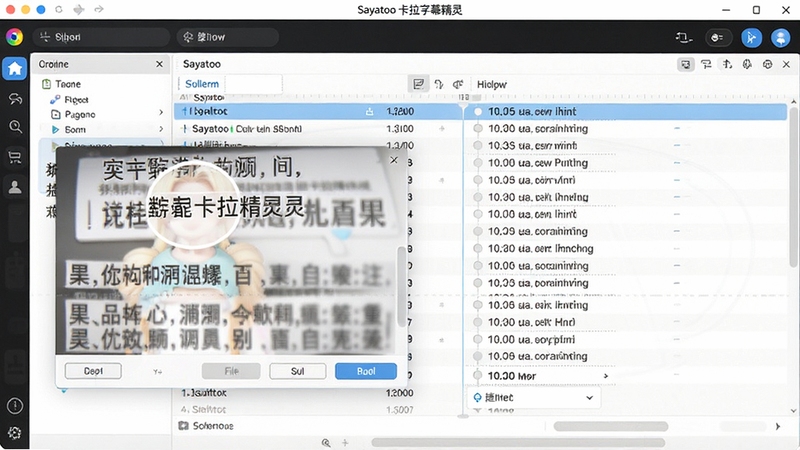Click the up arrow of right scrollbar
This screenshot has width=800, height=450.
pyautogui.click(x=793, y=102)
